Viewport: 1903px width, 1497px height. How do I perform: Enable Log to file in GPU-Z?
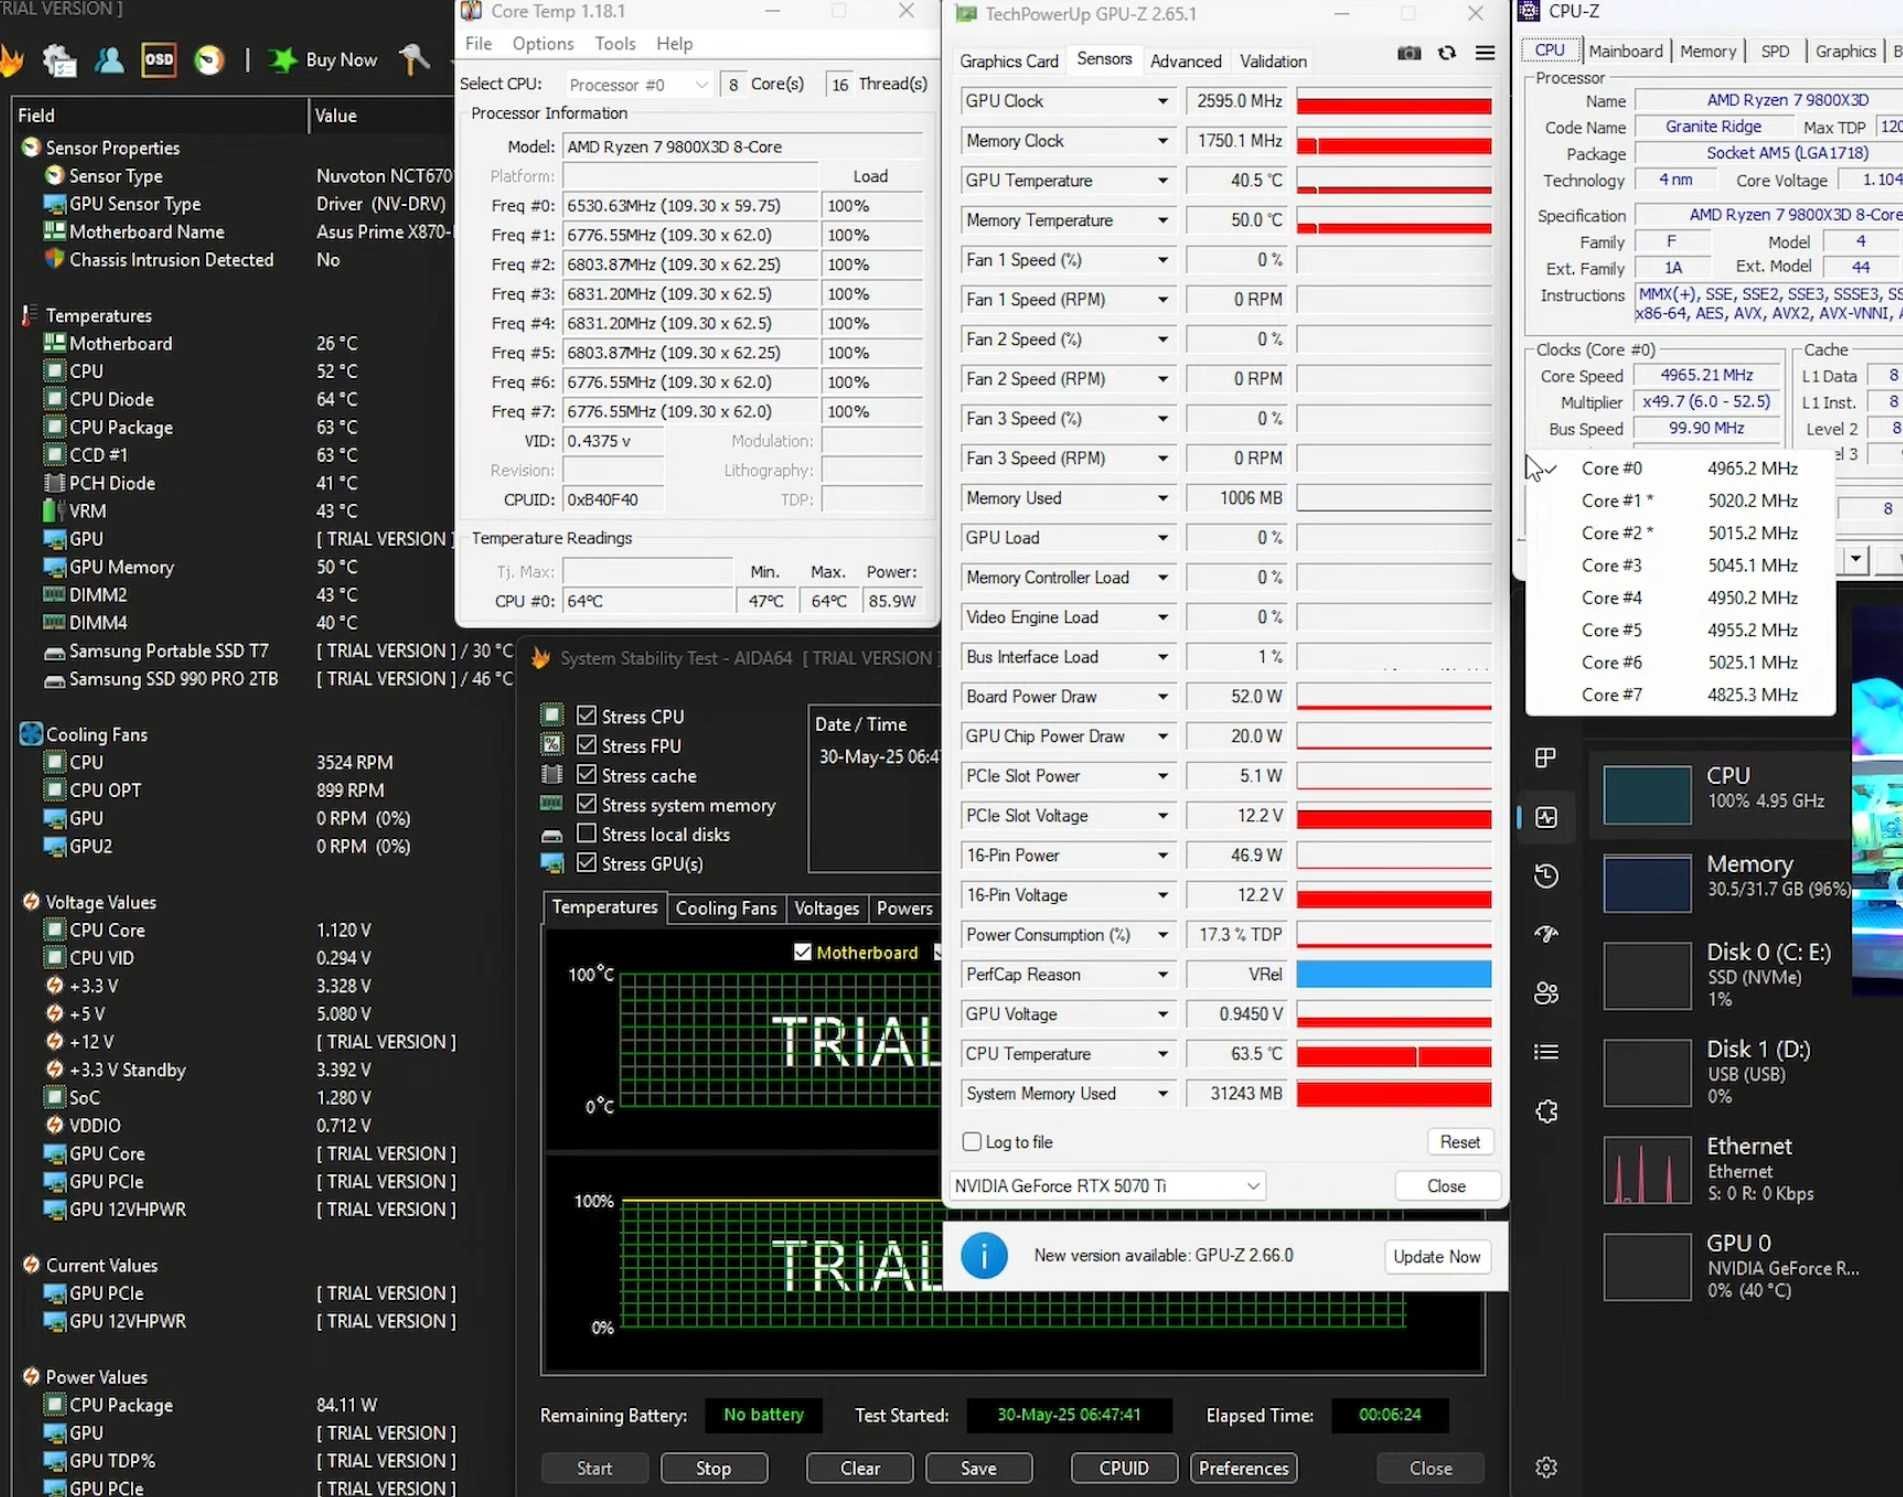(x=972, y=1142)
